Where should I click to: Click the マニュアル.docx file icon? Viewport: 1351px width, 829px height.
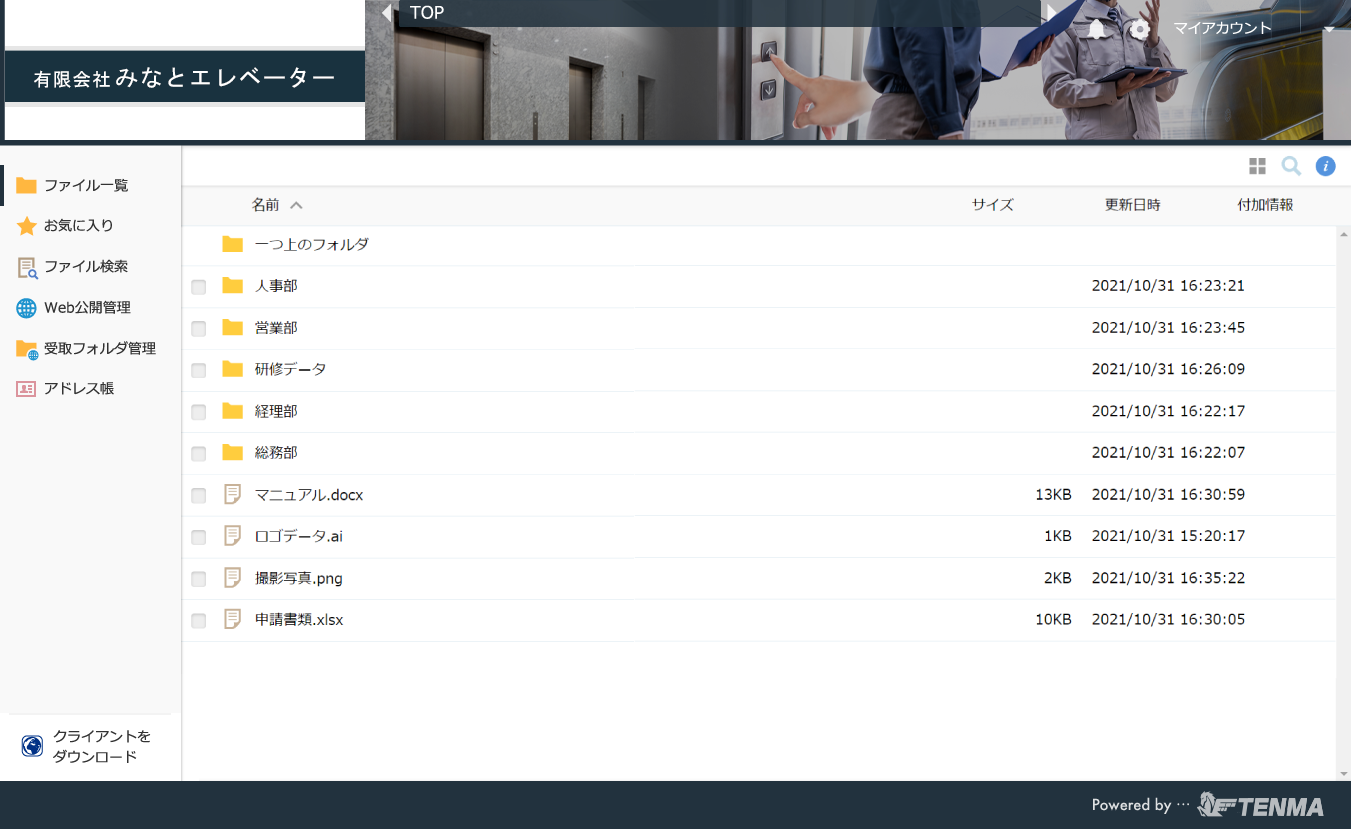(x=233, y=494)
